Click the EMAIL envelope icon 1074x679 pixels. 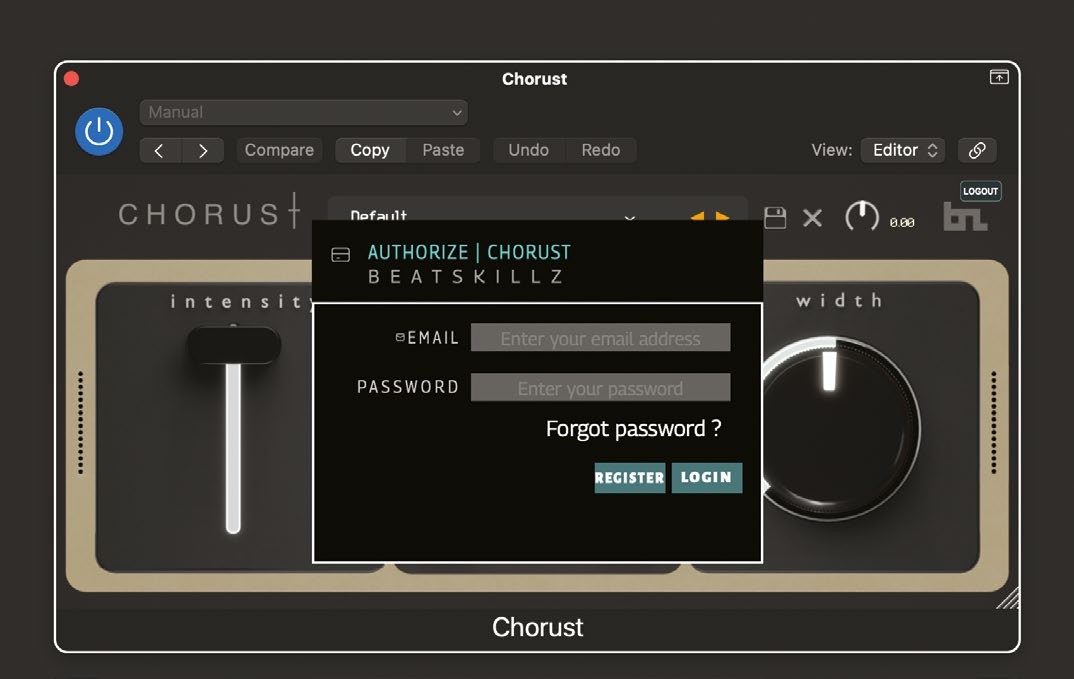(x=400, y=336)
